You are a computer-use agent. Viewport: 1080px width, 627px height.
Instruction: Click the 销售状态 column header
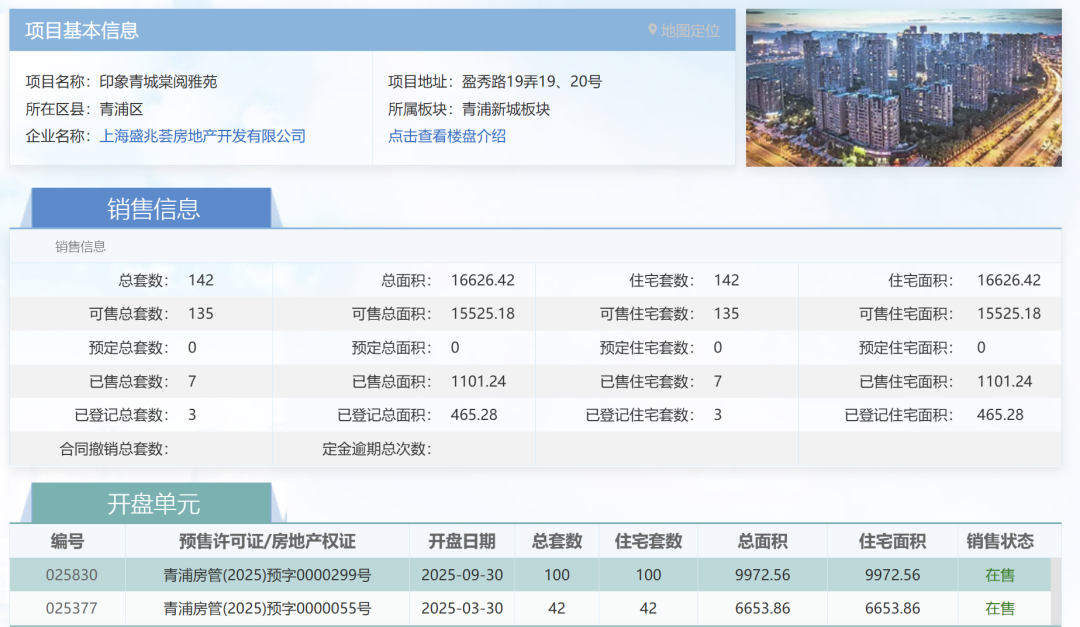click(x=999, y=542)
